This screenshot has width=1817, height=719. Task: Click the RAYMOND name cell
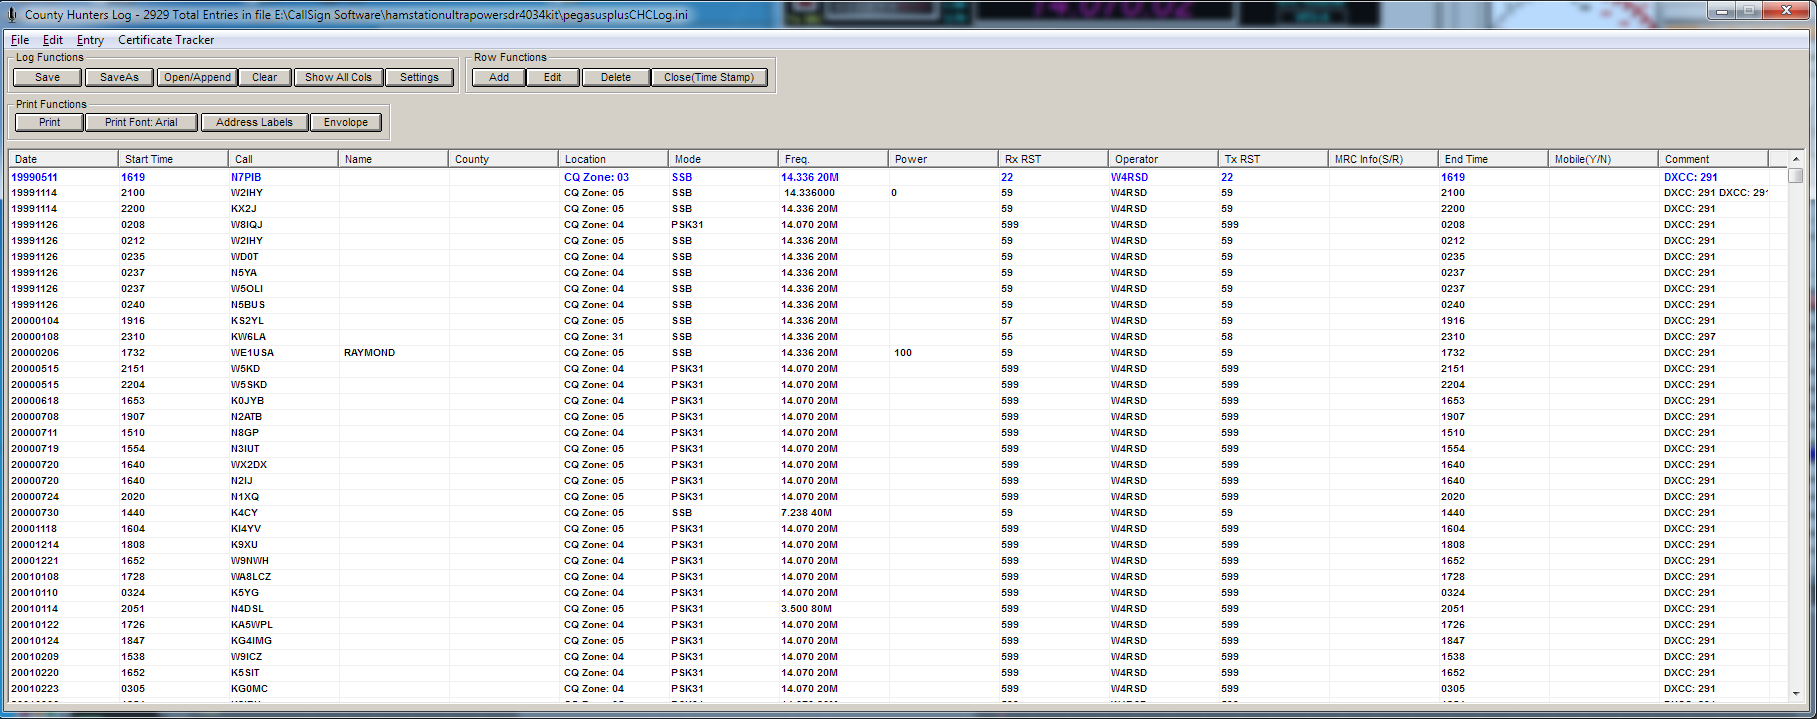[x=370, y=353]
